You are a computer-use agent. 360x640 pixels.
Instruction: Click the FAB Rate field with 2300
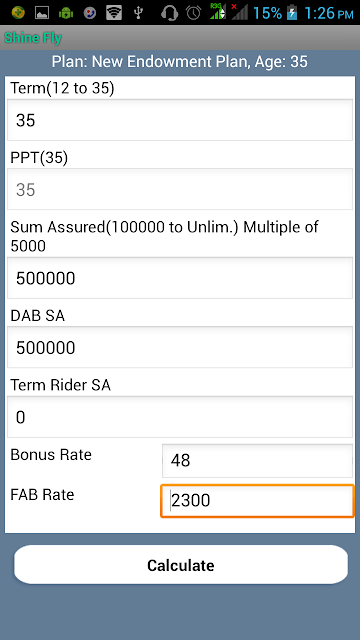(x=258, y=501)
